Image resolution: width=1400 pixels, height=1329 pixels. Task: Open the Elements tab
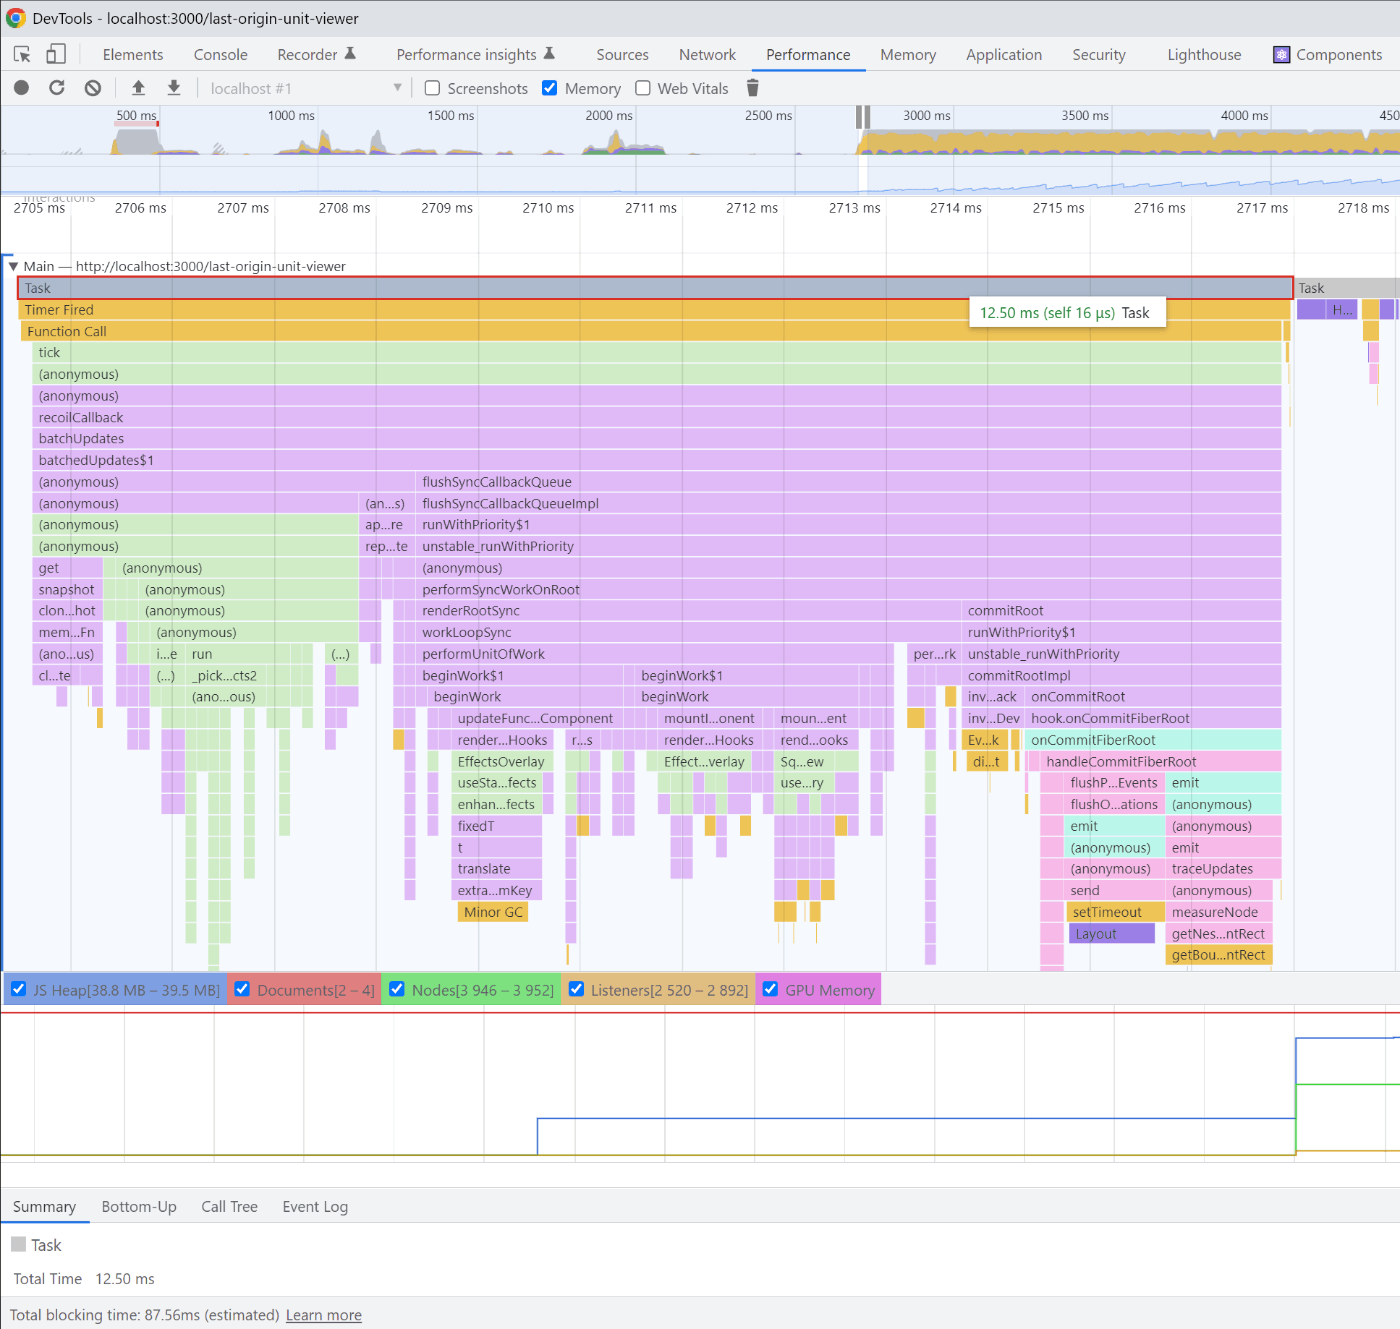pos(133,54)
